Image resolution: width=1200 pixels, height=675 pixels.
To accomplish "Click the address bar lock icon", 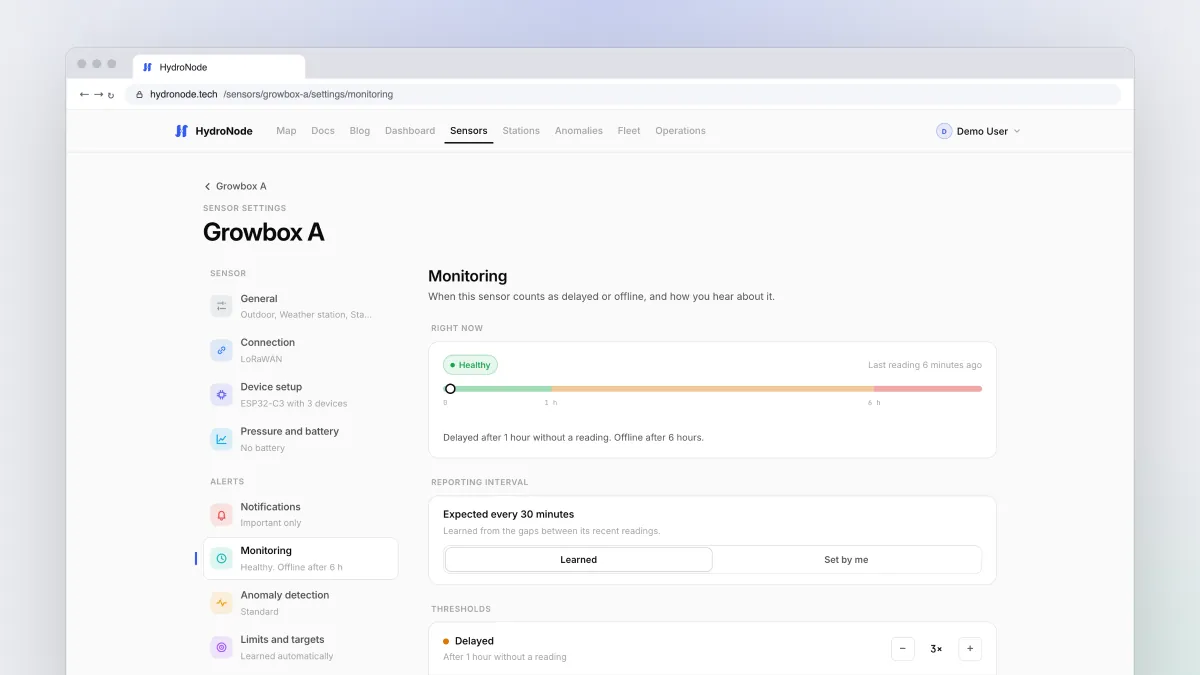I will click(140, 95).
